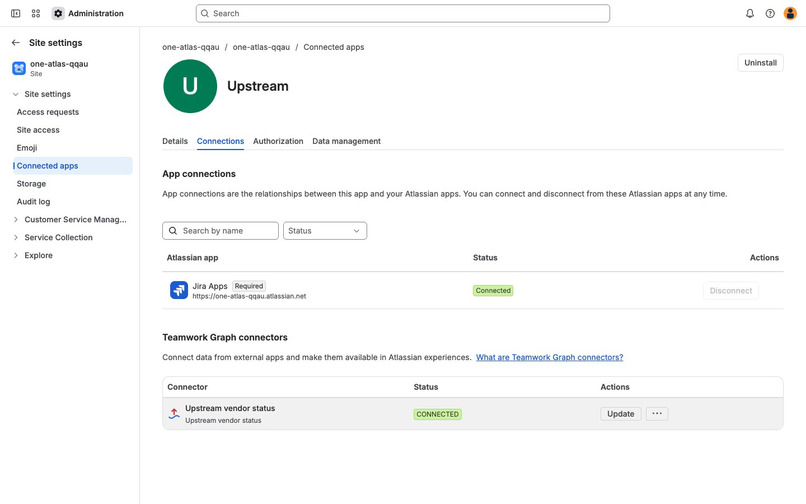Open Access requests in sidebar

48,112
